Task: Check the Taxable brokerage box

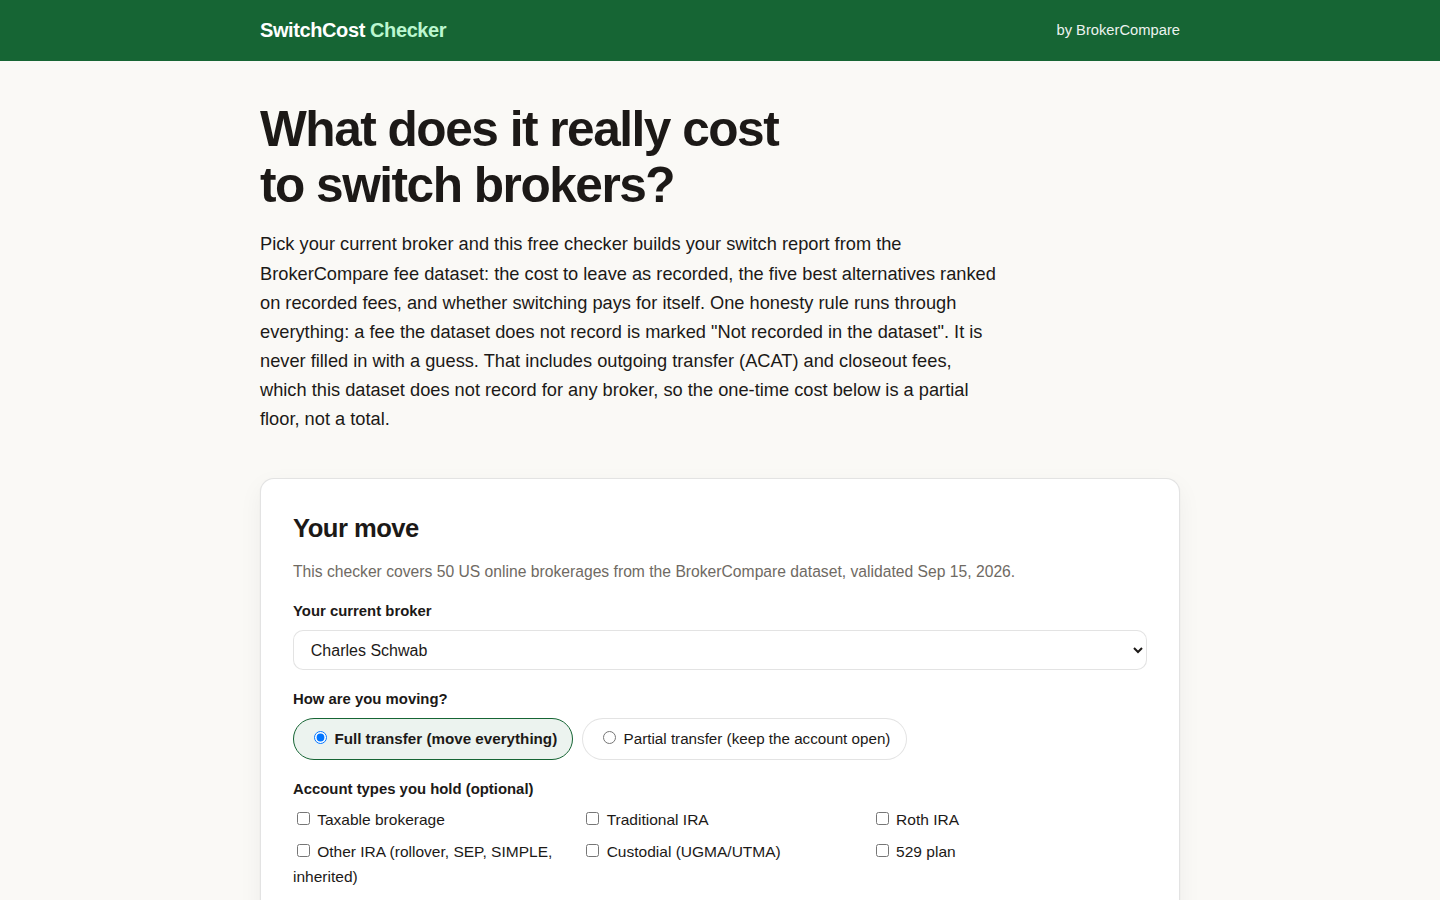Action: click(303, 819)
